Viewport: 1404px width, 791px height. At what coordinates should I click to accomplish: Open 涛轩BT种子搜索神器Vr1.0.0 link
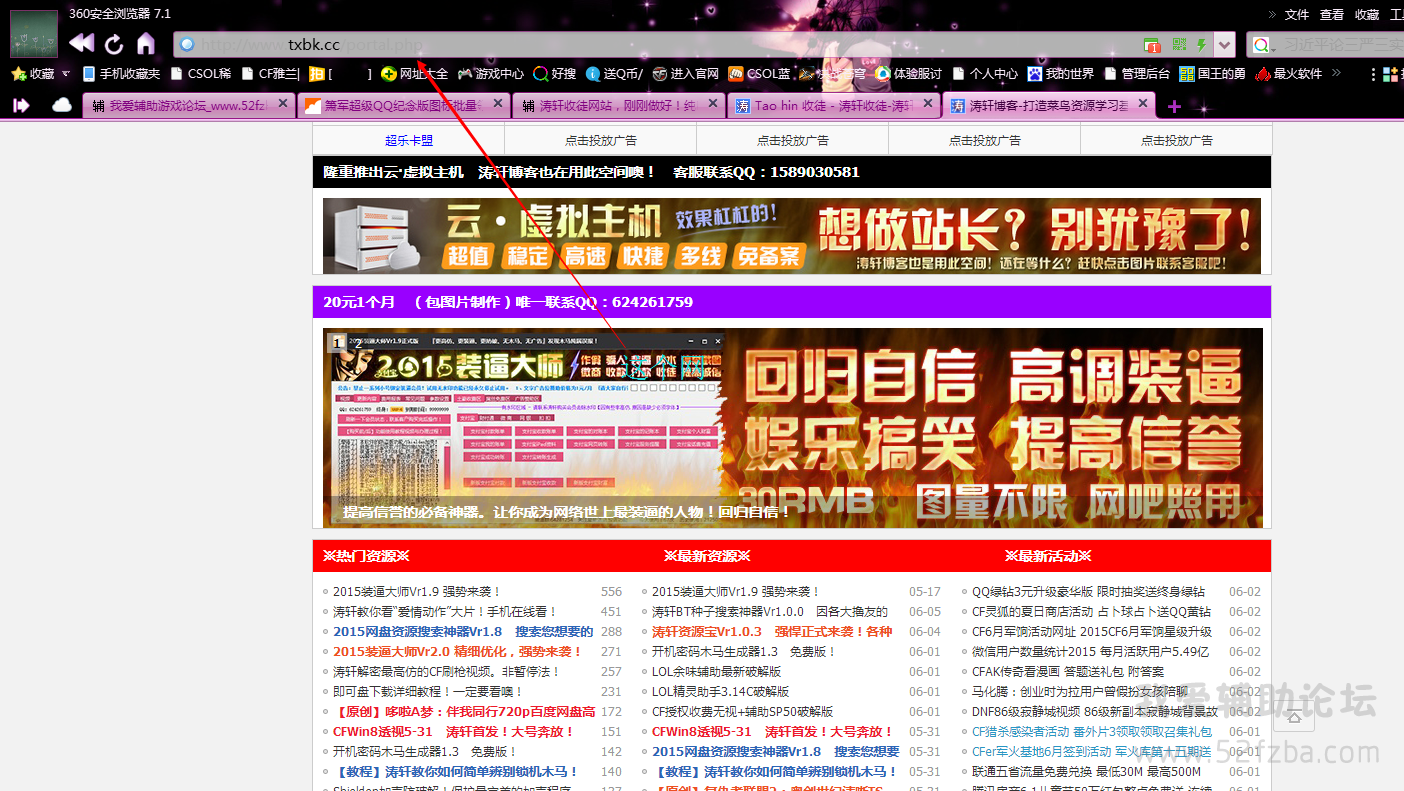pos(770,612)
